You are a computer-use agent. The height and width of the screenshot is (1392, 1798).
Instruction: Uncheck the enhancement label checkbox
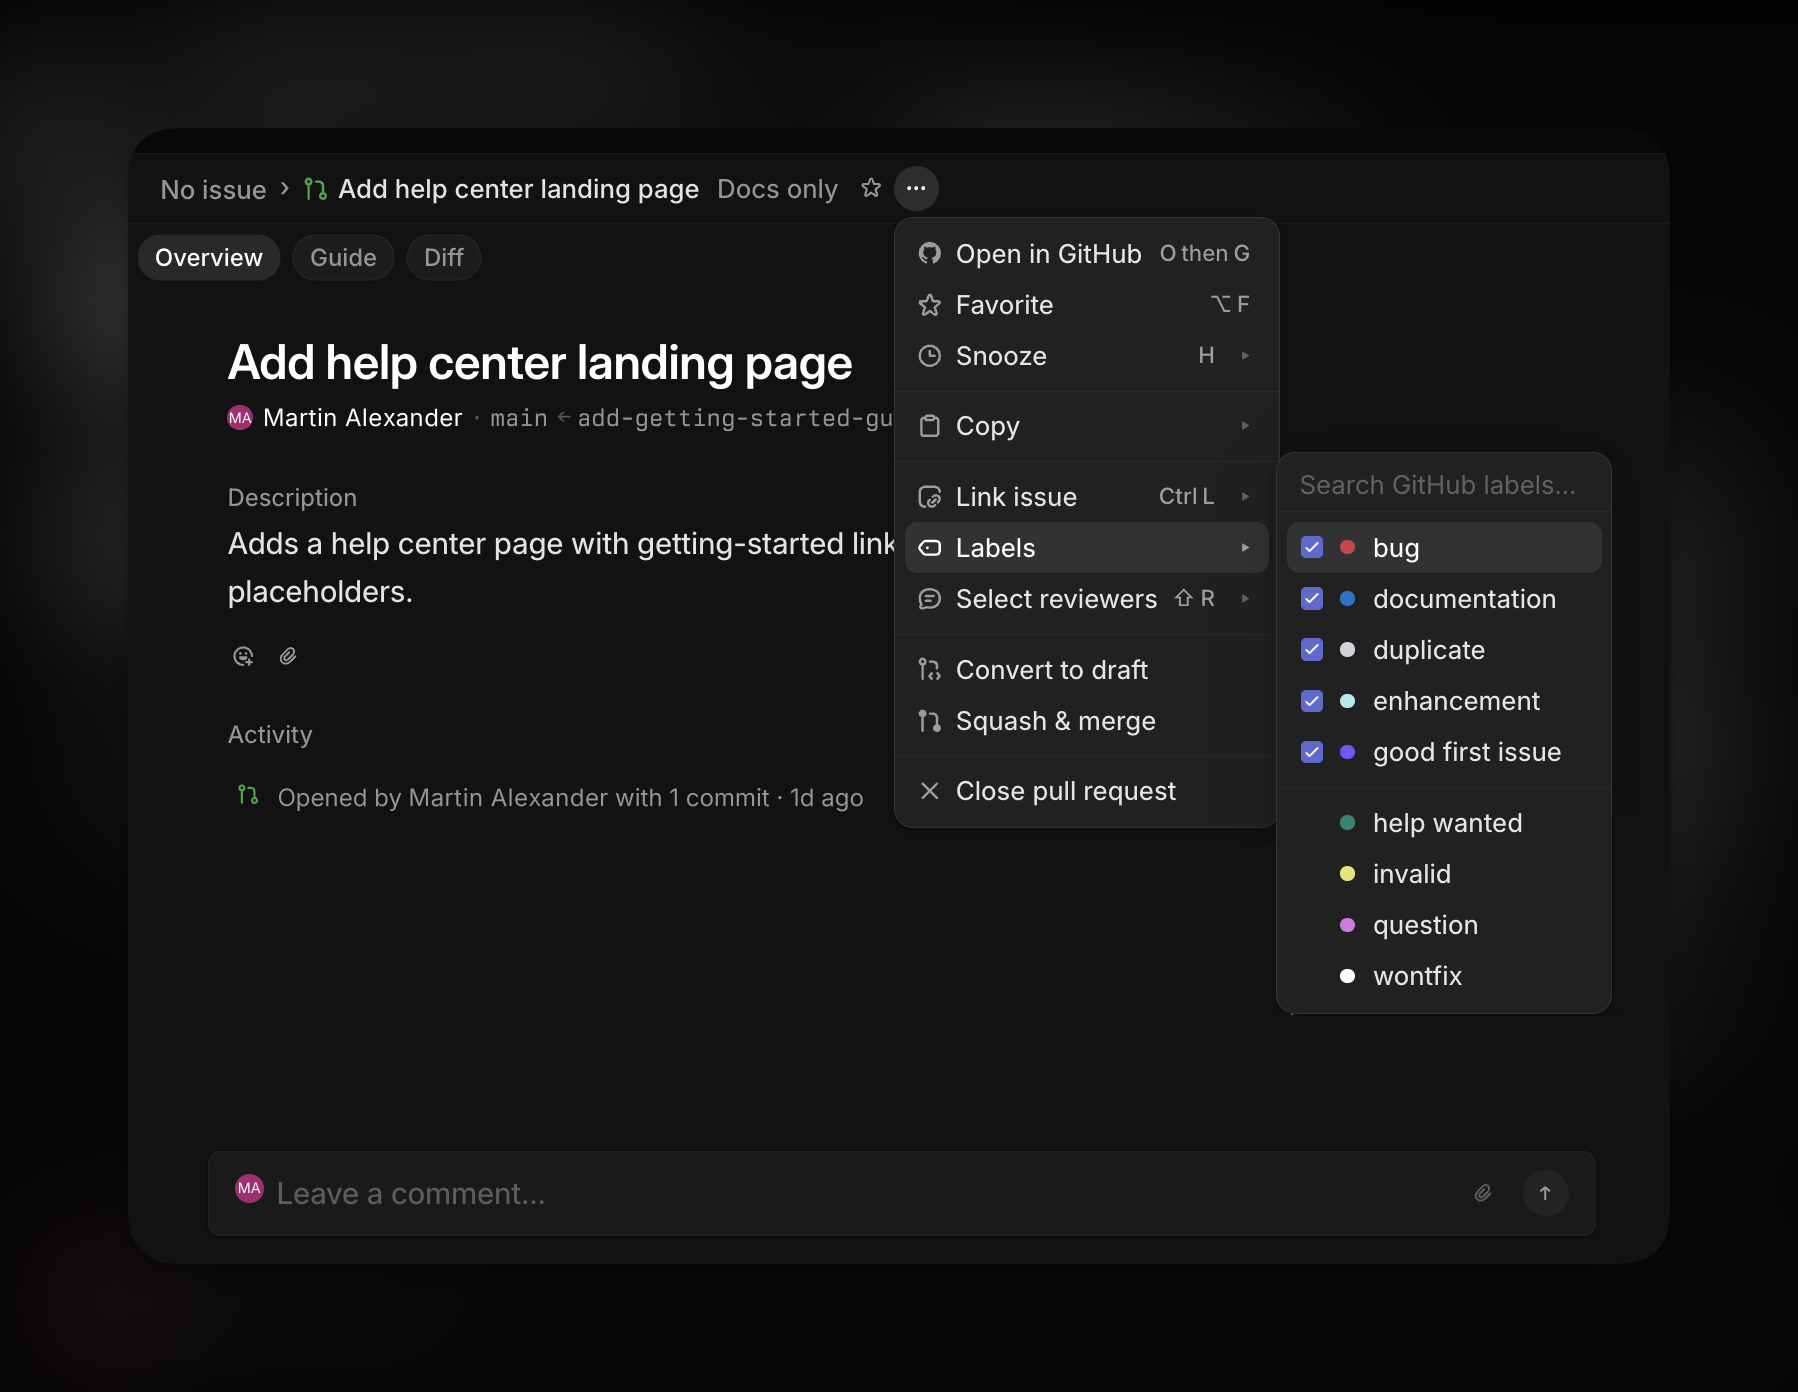(x=1312, y=700)
